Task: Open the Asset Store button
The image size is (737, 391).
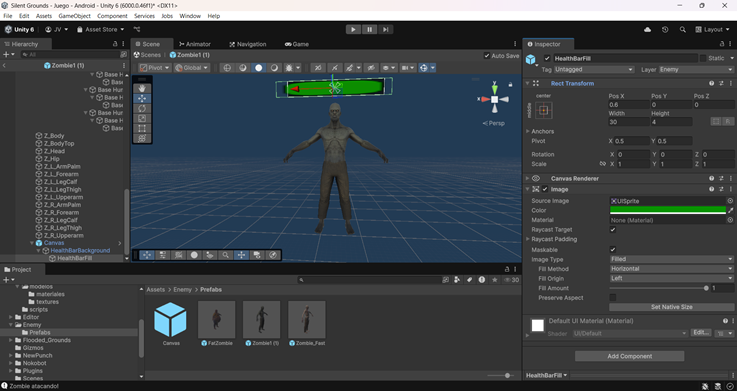Action: point(101,29)
